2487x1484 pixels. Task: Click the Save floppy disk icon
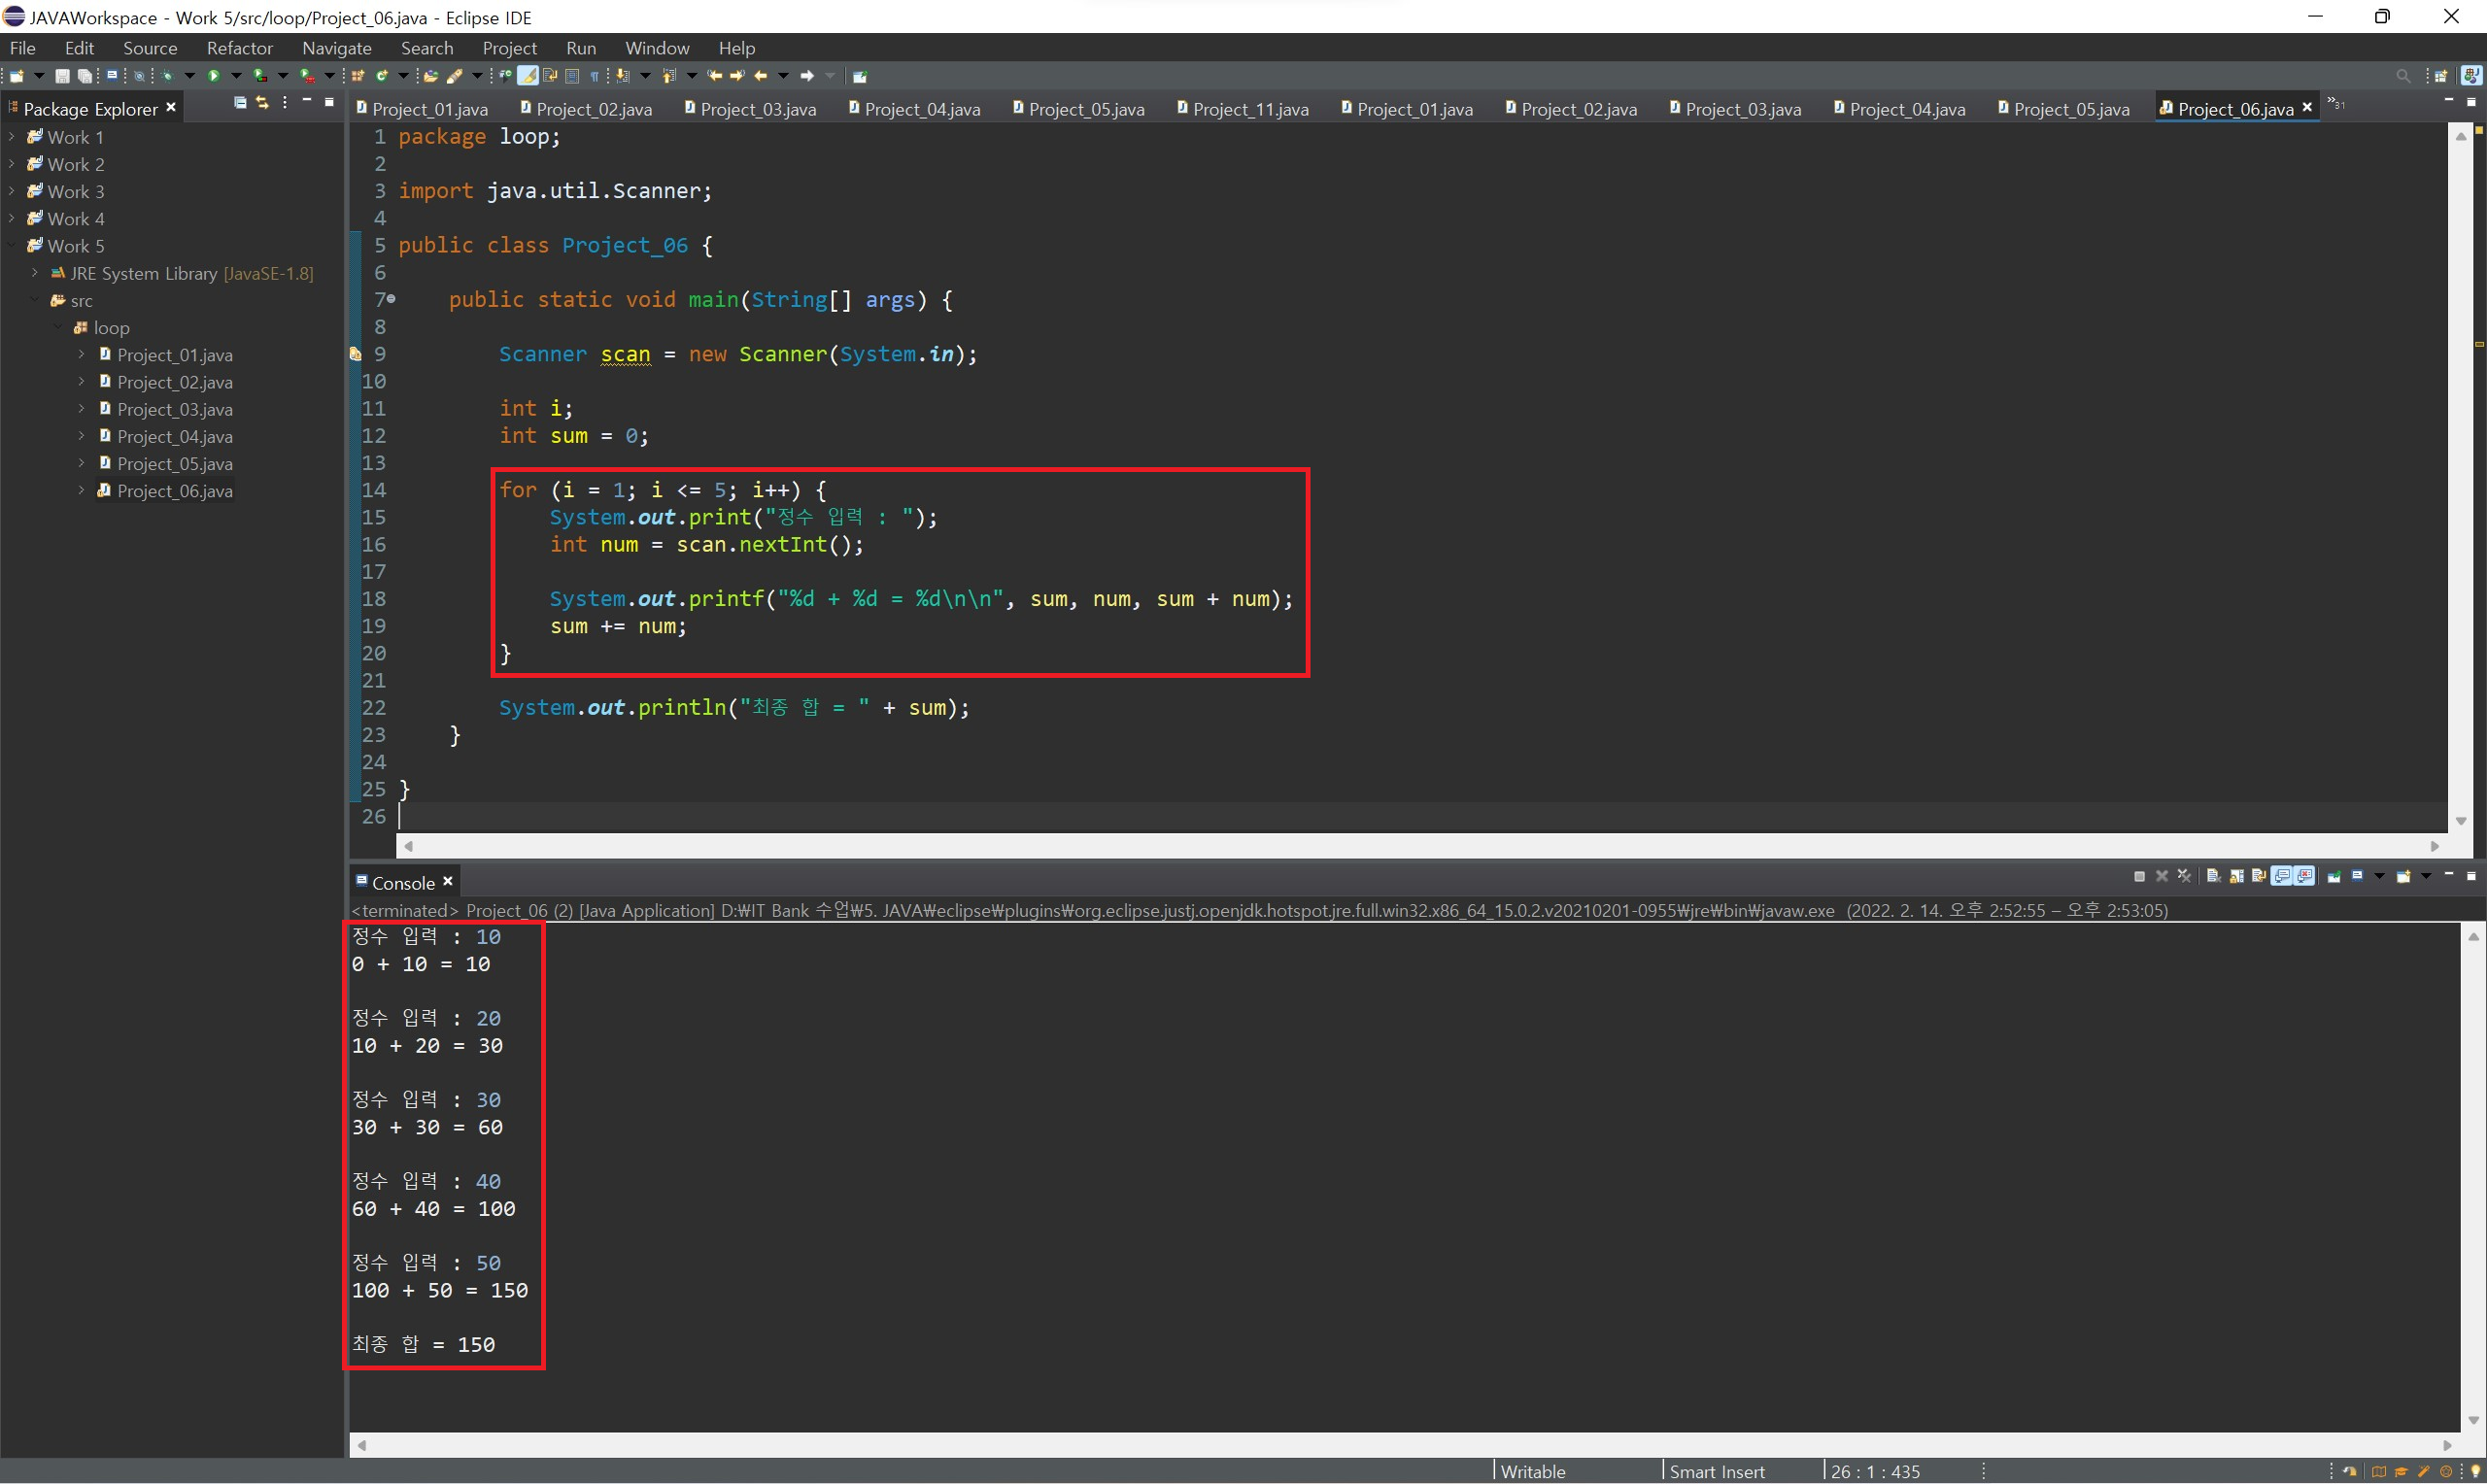coord(62,76)
